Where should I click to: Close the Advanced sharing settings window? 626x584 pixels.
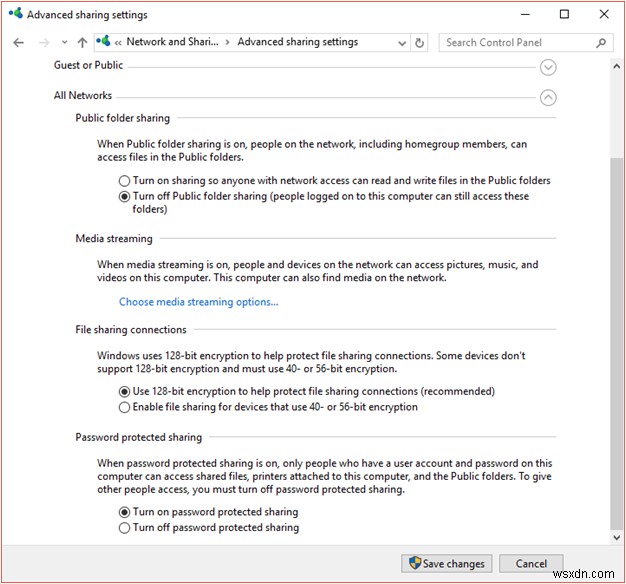pyautogui.click(x=604, y=14)
